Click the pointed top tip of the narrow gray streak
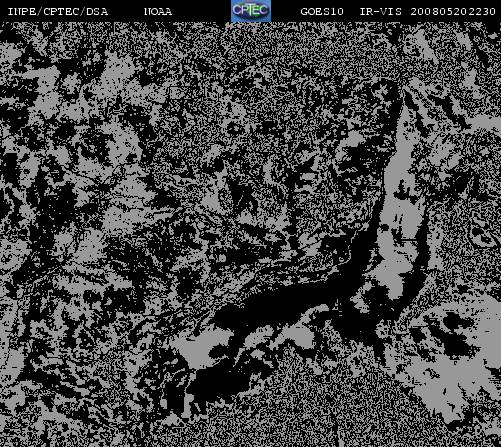Image resolution: width=501 pixels, height=447 pixels. pyautogui.click(x=405, y=108)
